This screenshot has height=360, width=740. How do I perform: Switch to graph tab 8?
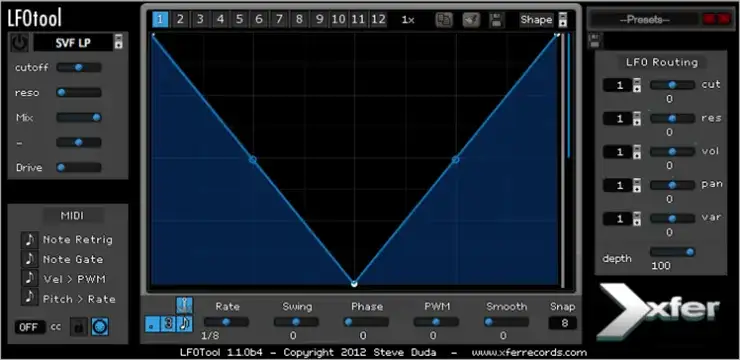point(299,20)
